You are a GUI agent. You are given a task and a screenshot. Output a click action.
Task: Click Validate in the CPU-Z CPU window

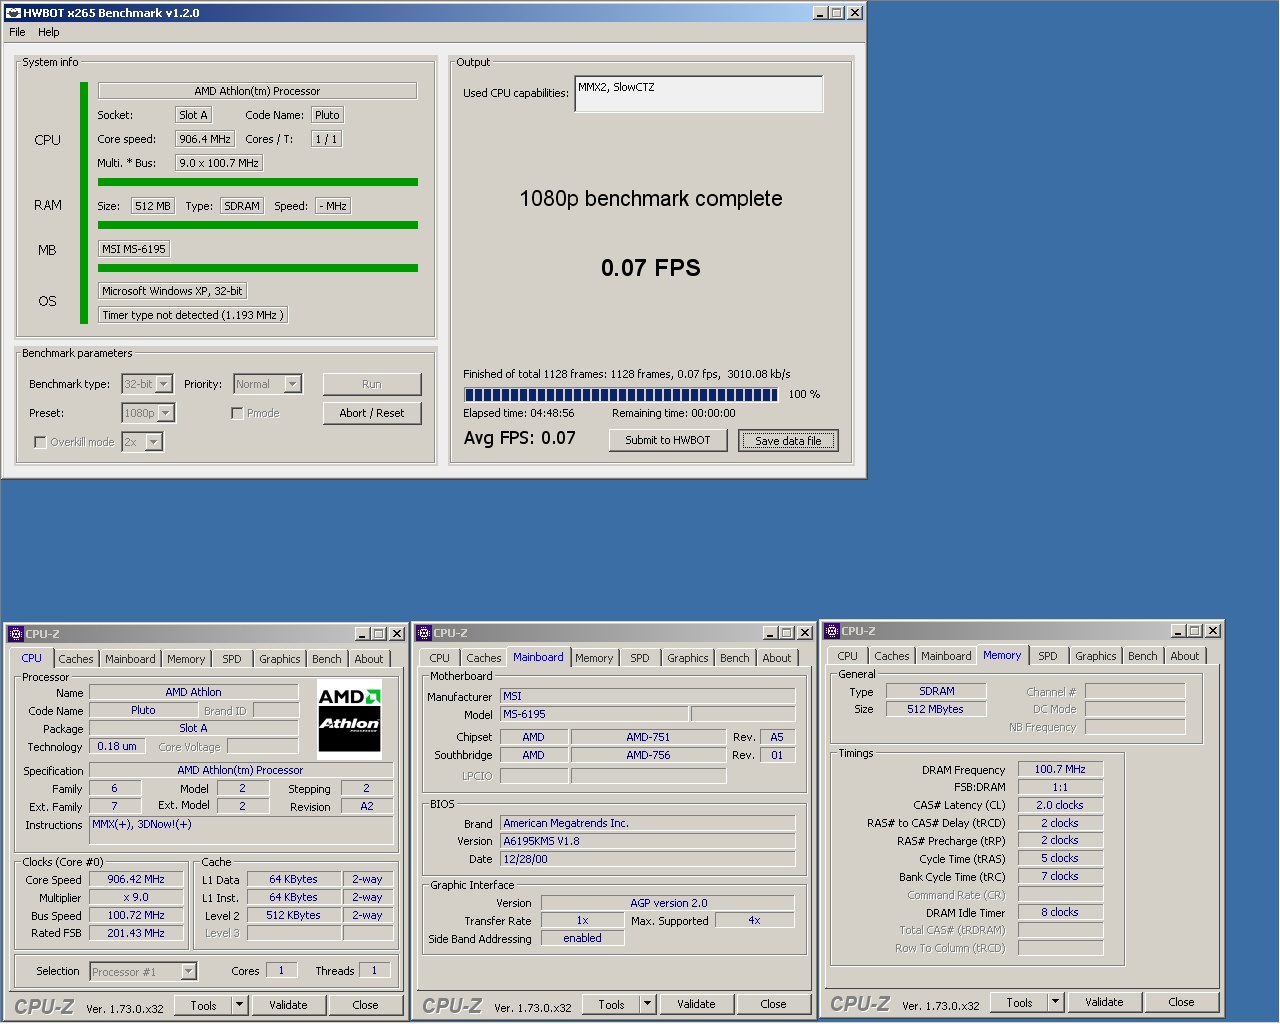coord(288,1005)
